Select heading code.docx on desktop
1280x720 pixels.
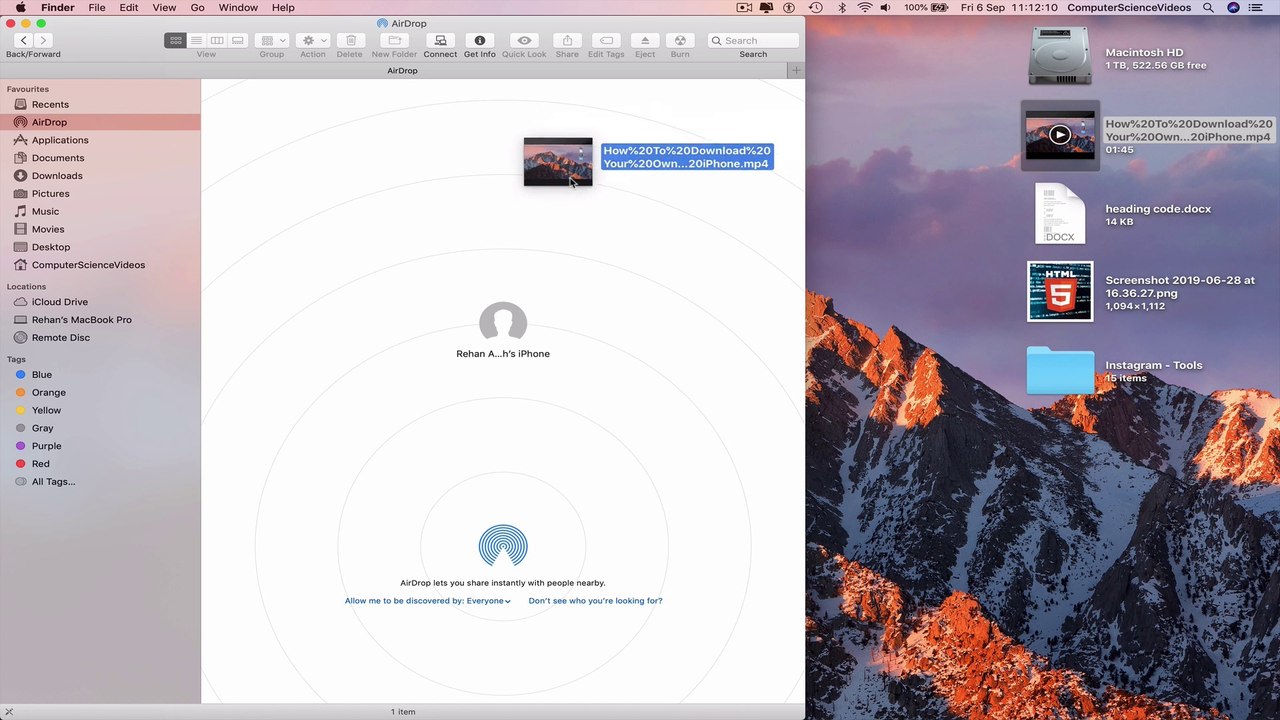coord(1060,214)
